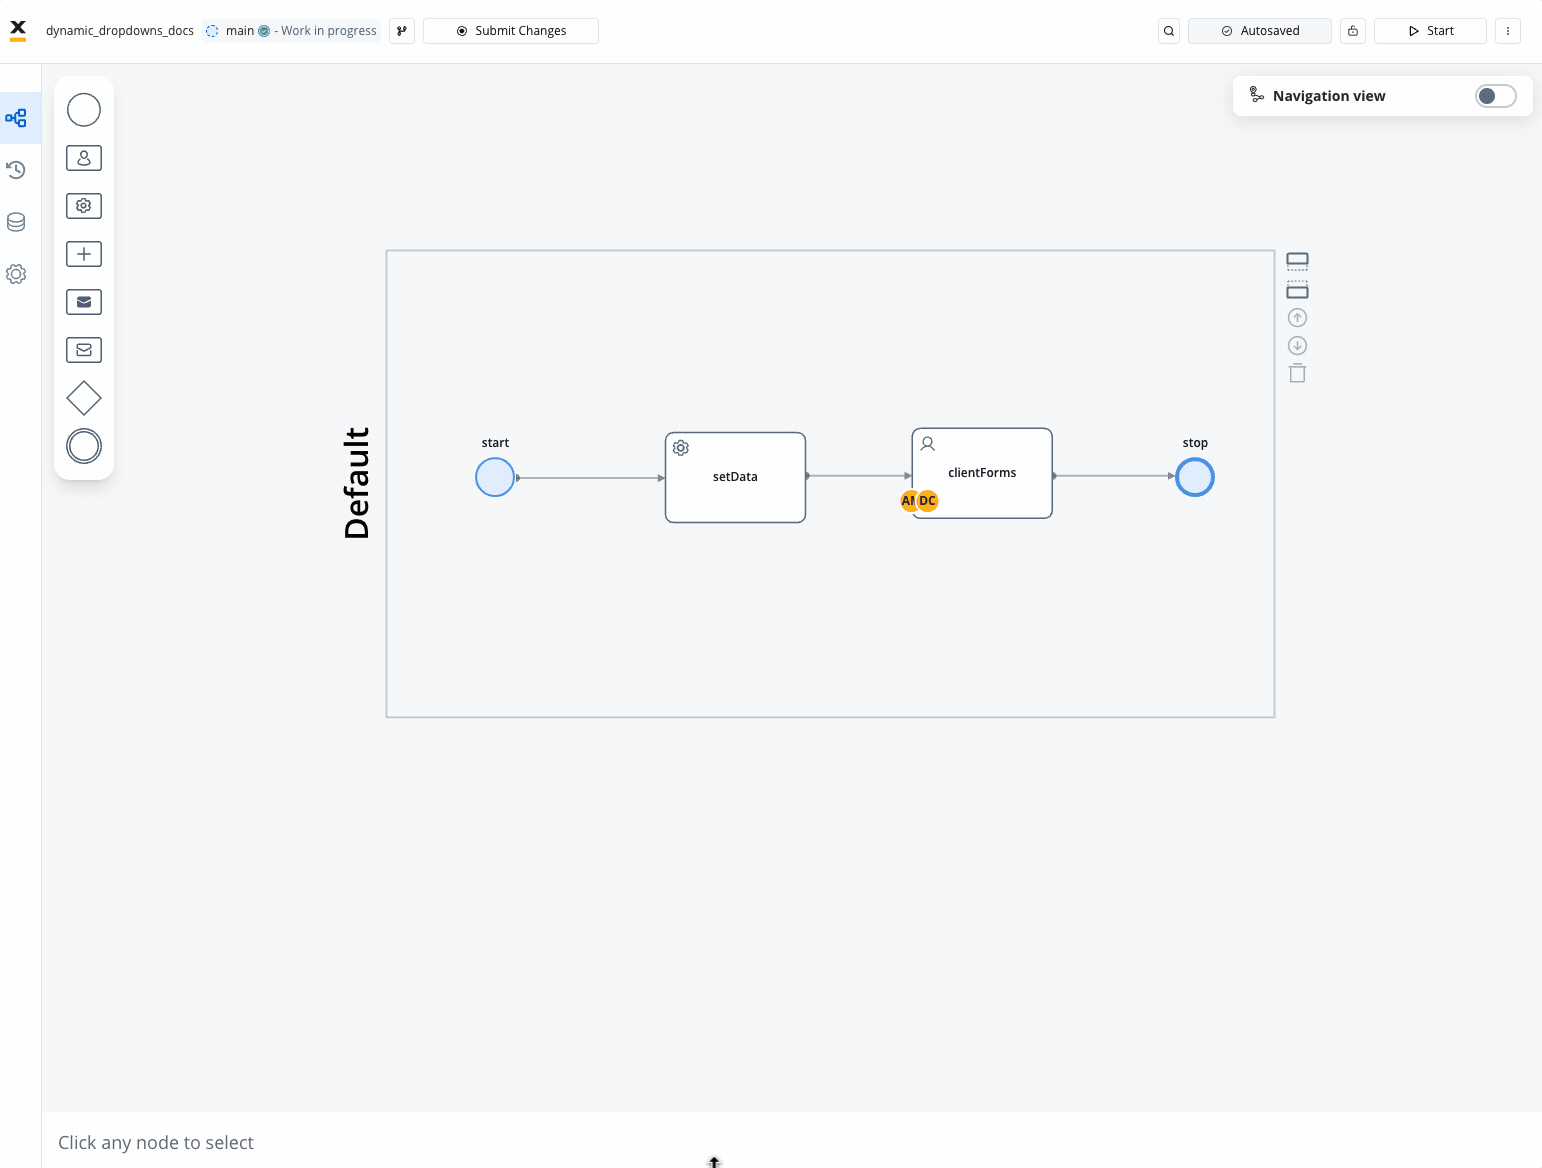Move swimlane down arrow icon
Image resolution: width=1542 pixels, height=1168 pixels.
1297,346
